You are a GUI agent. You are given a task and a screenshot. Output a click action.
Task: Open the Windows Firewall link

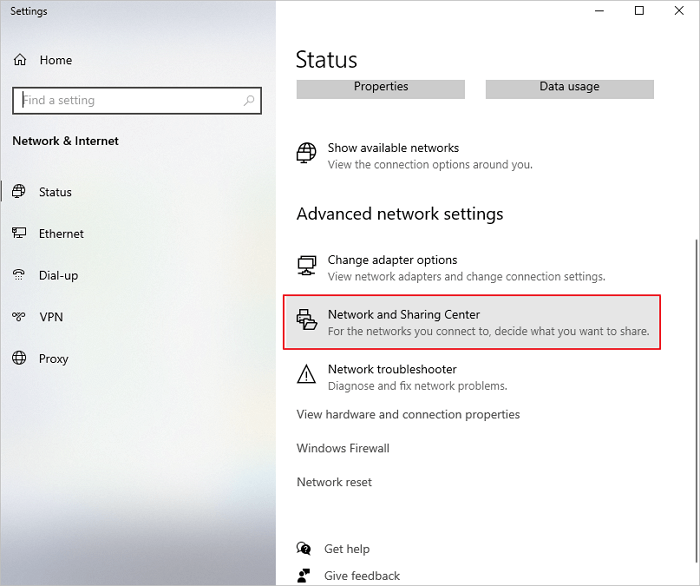click(343, 448)
